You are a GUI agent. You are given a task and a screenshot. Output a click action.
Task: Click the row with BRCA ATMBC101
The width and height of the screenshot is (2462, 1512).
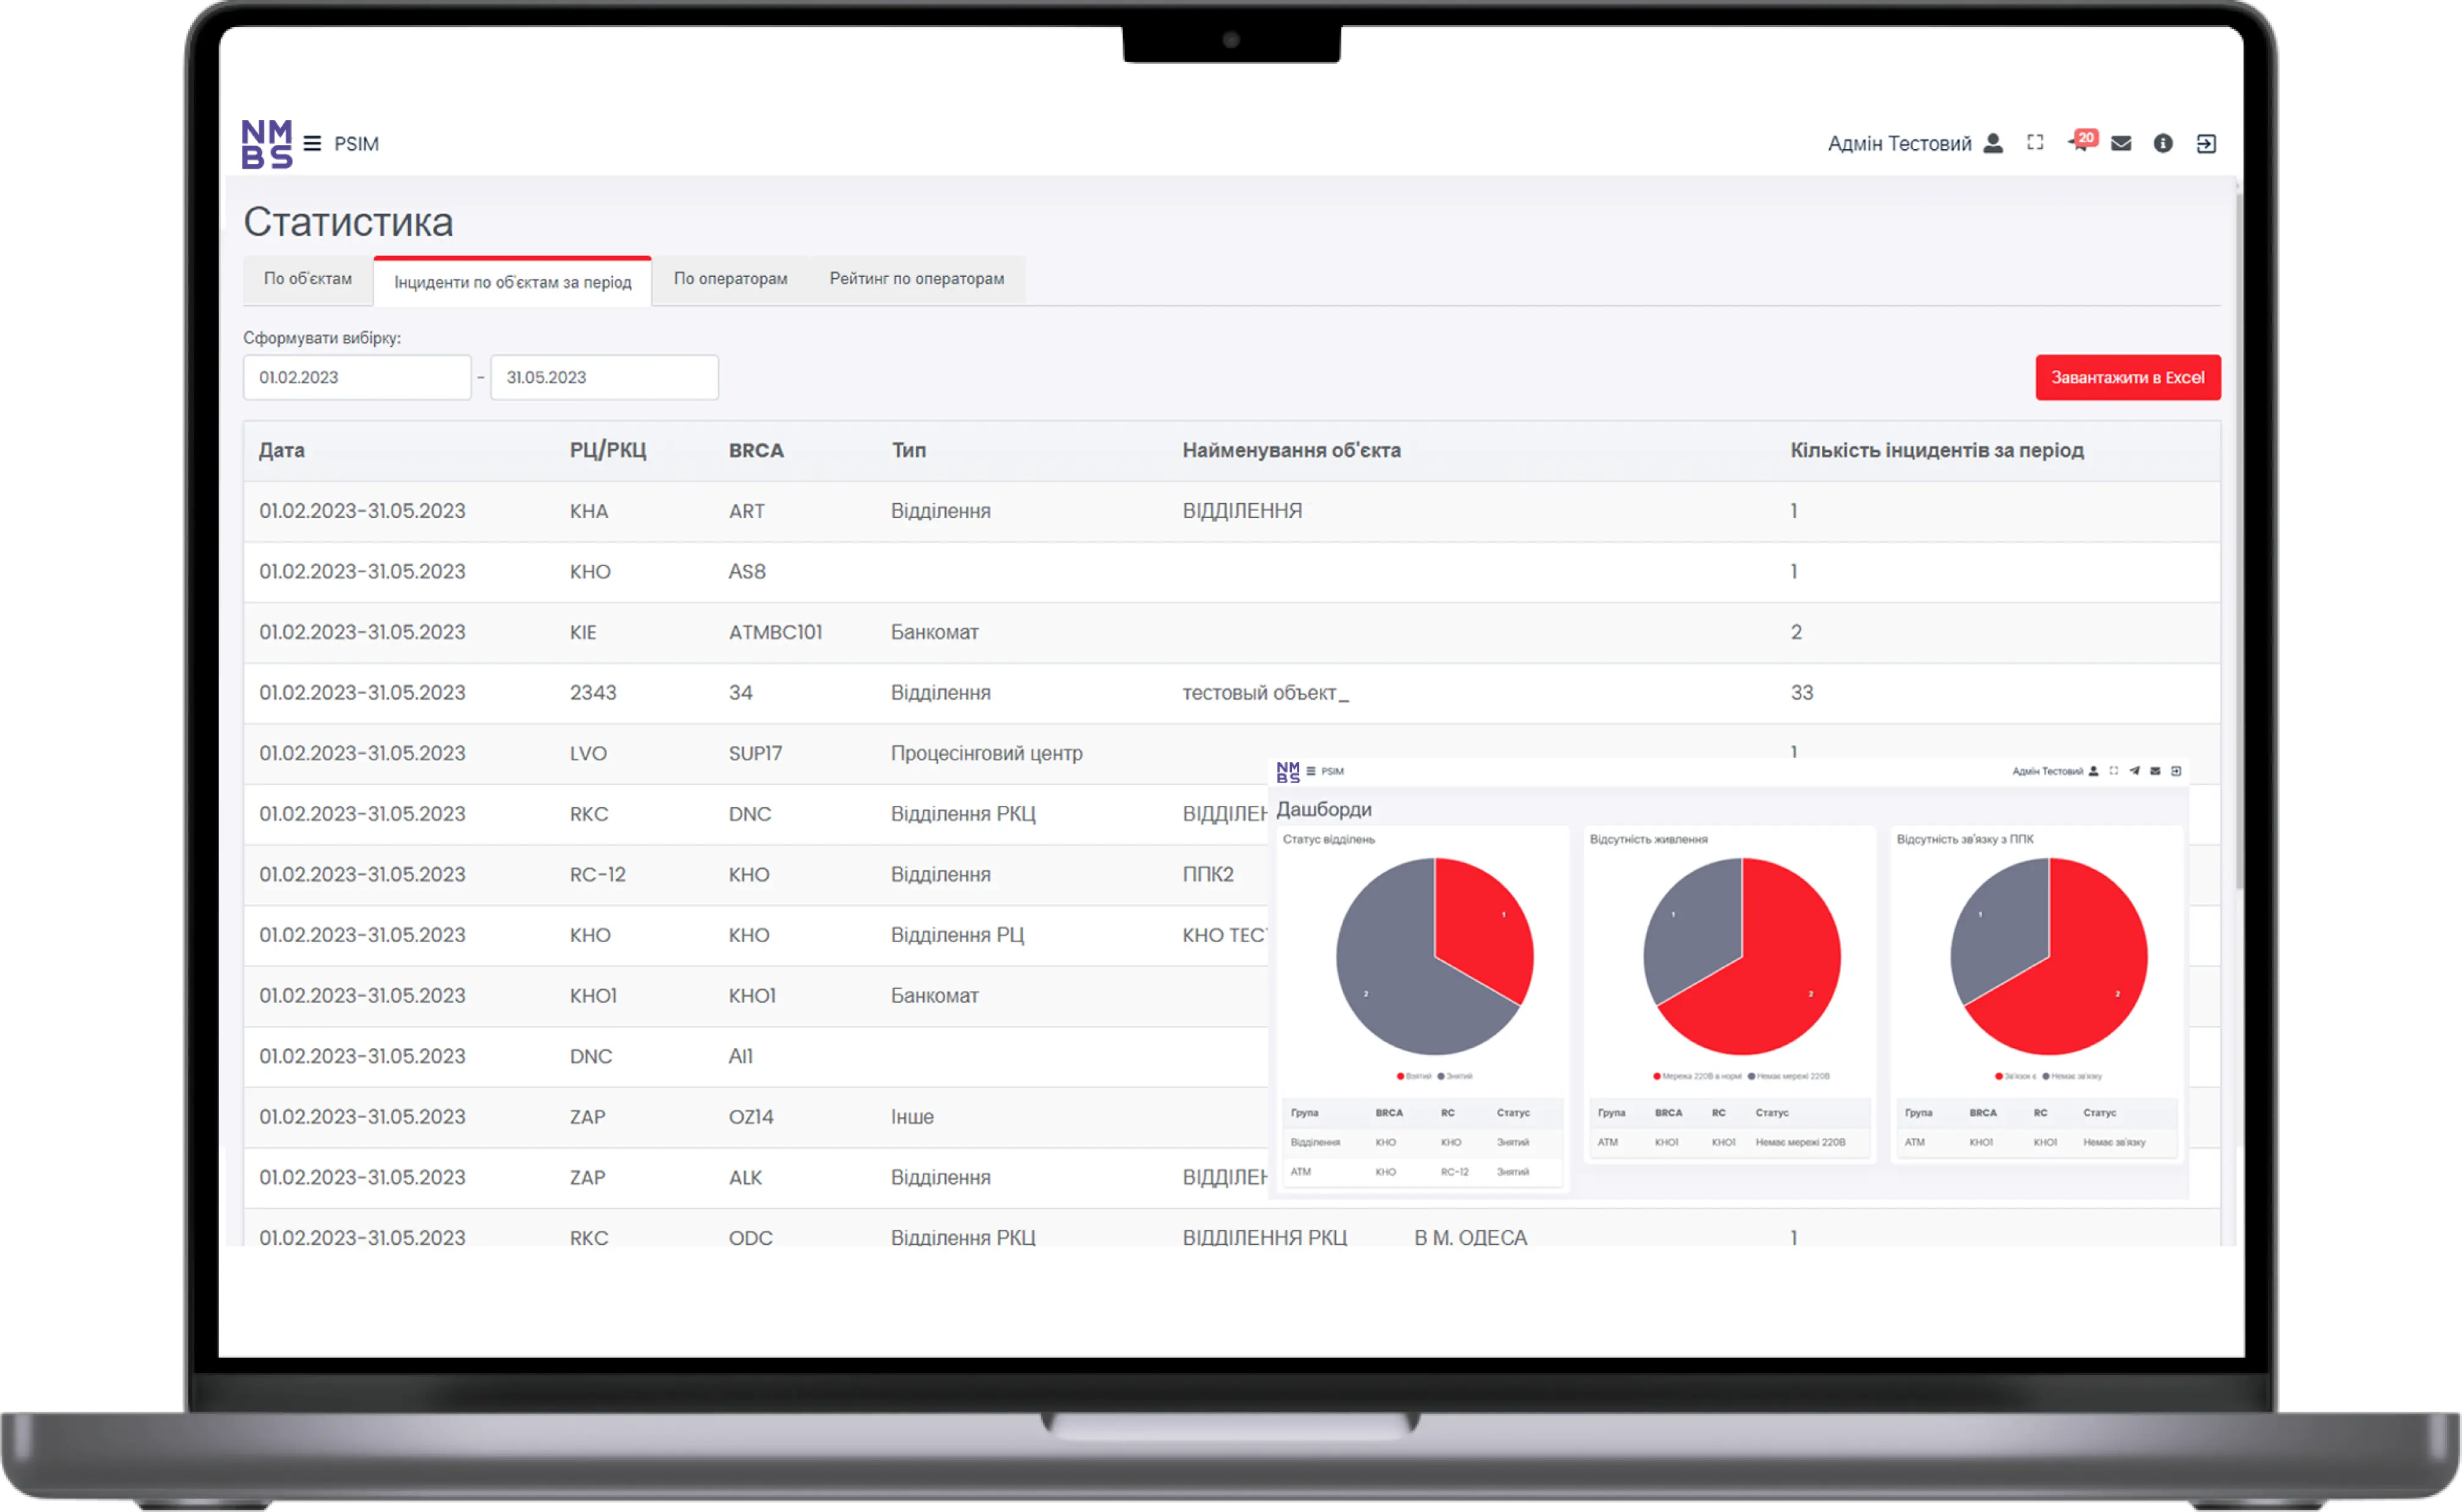pyautogui.click(x=775, y=633)
